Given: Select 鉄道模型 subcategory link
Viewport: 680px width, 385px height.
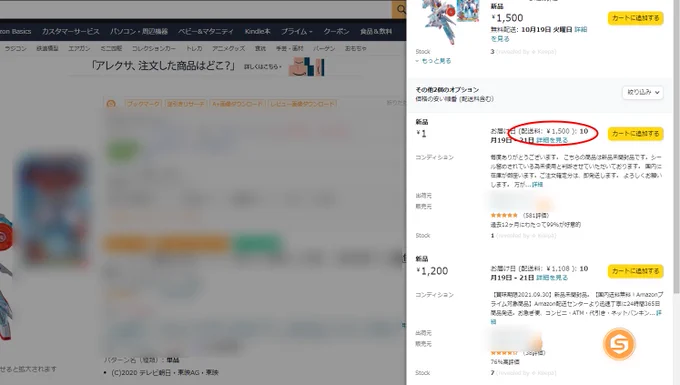Looking at the screenshot, I should pyautogui.click(x=47, y=49).
